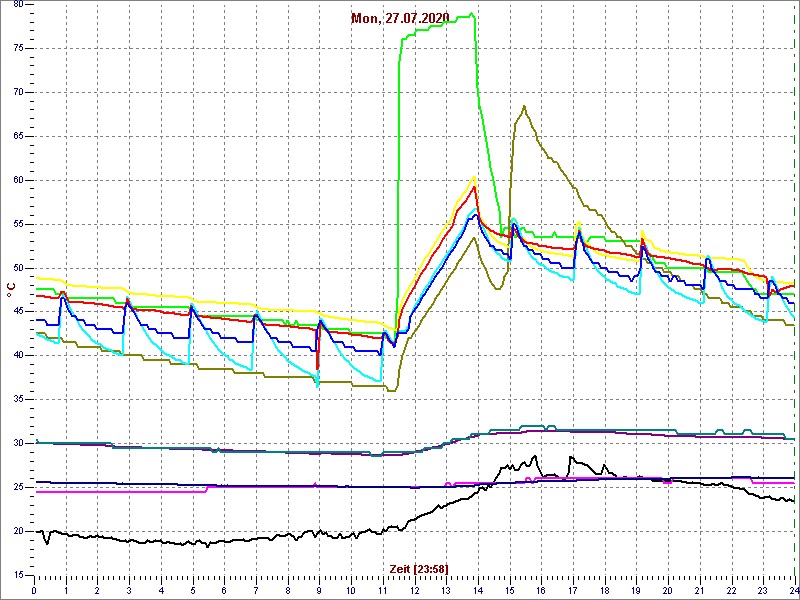Click the 80 label on temperature axis

pos(18,5)
